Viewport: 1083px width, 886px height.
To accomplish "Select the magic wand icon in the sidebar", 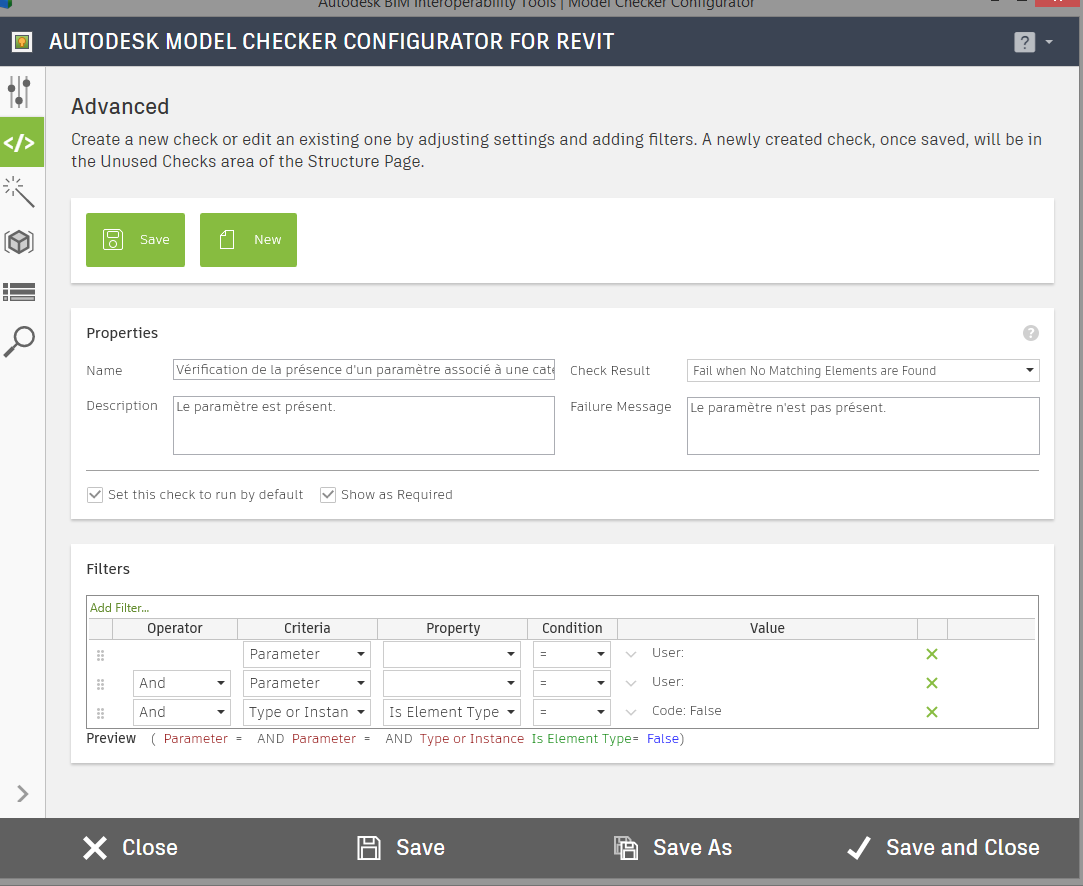I will (21, 191).
